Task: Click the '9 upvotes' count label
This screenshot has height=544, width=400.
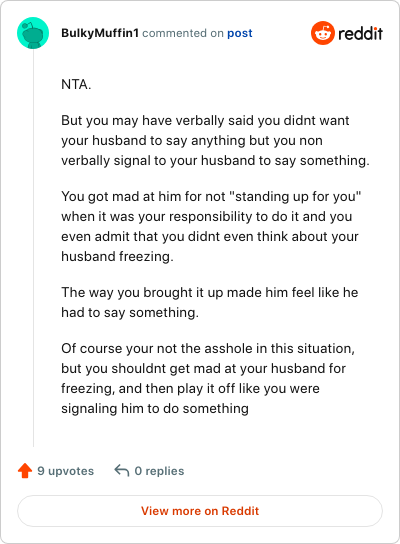Action: [66, 471]
